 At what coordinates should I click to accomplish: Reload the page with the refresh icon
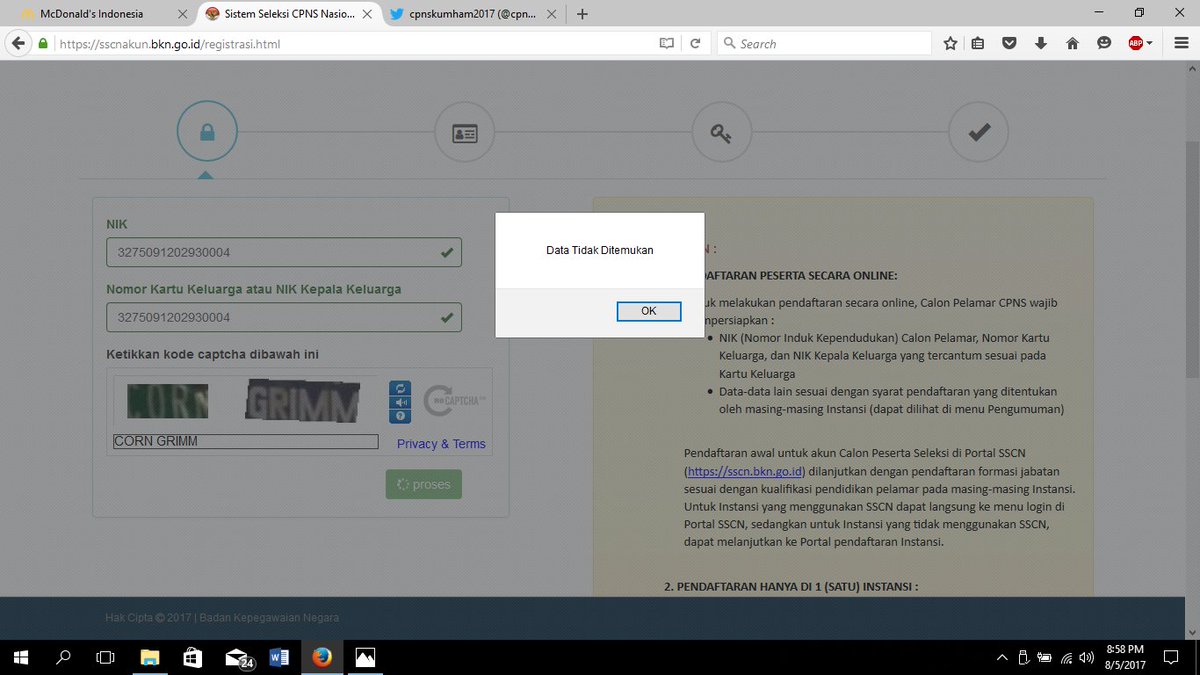click(695, 44)
